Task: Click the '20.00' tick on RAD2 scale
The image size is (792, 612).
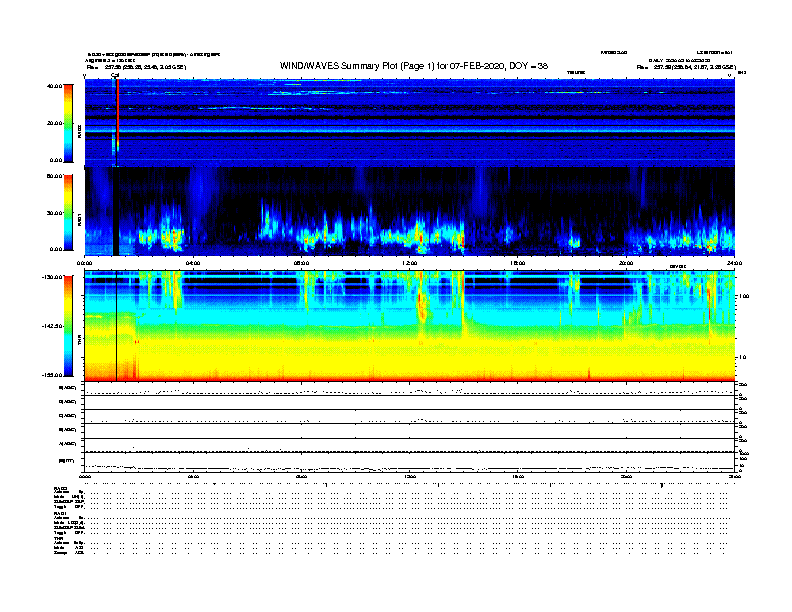Action: pos(55,123)
